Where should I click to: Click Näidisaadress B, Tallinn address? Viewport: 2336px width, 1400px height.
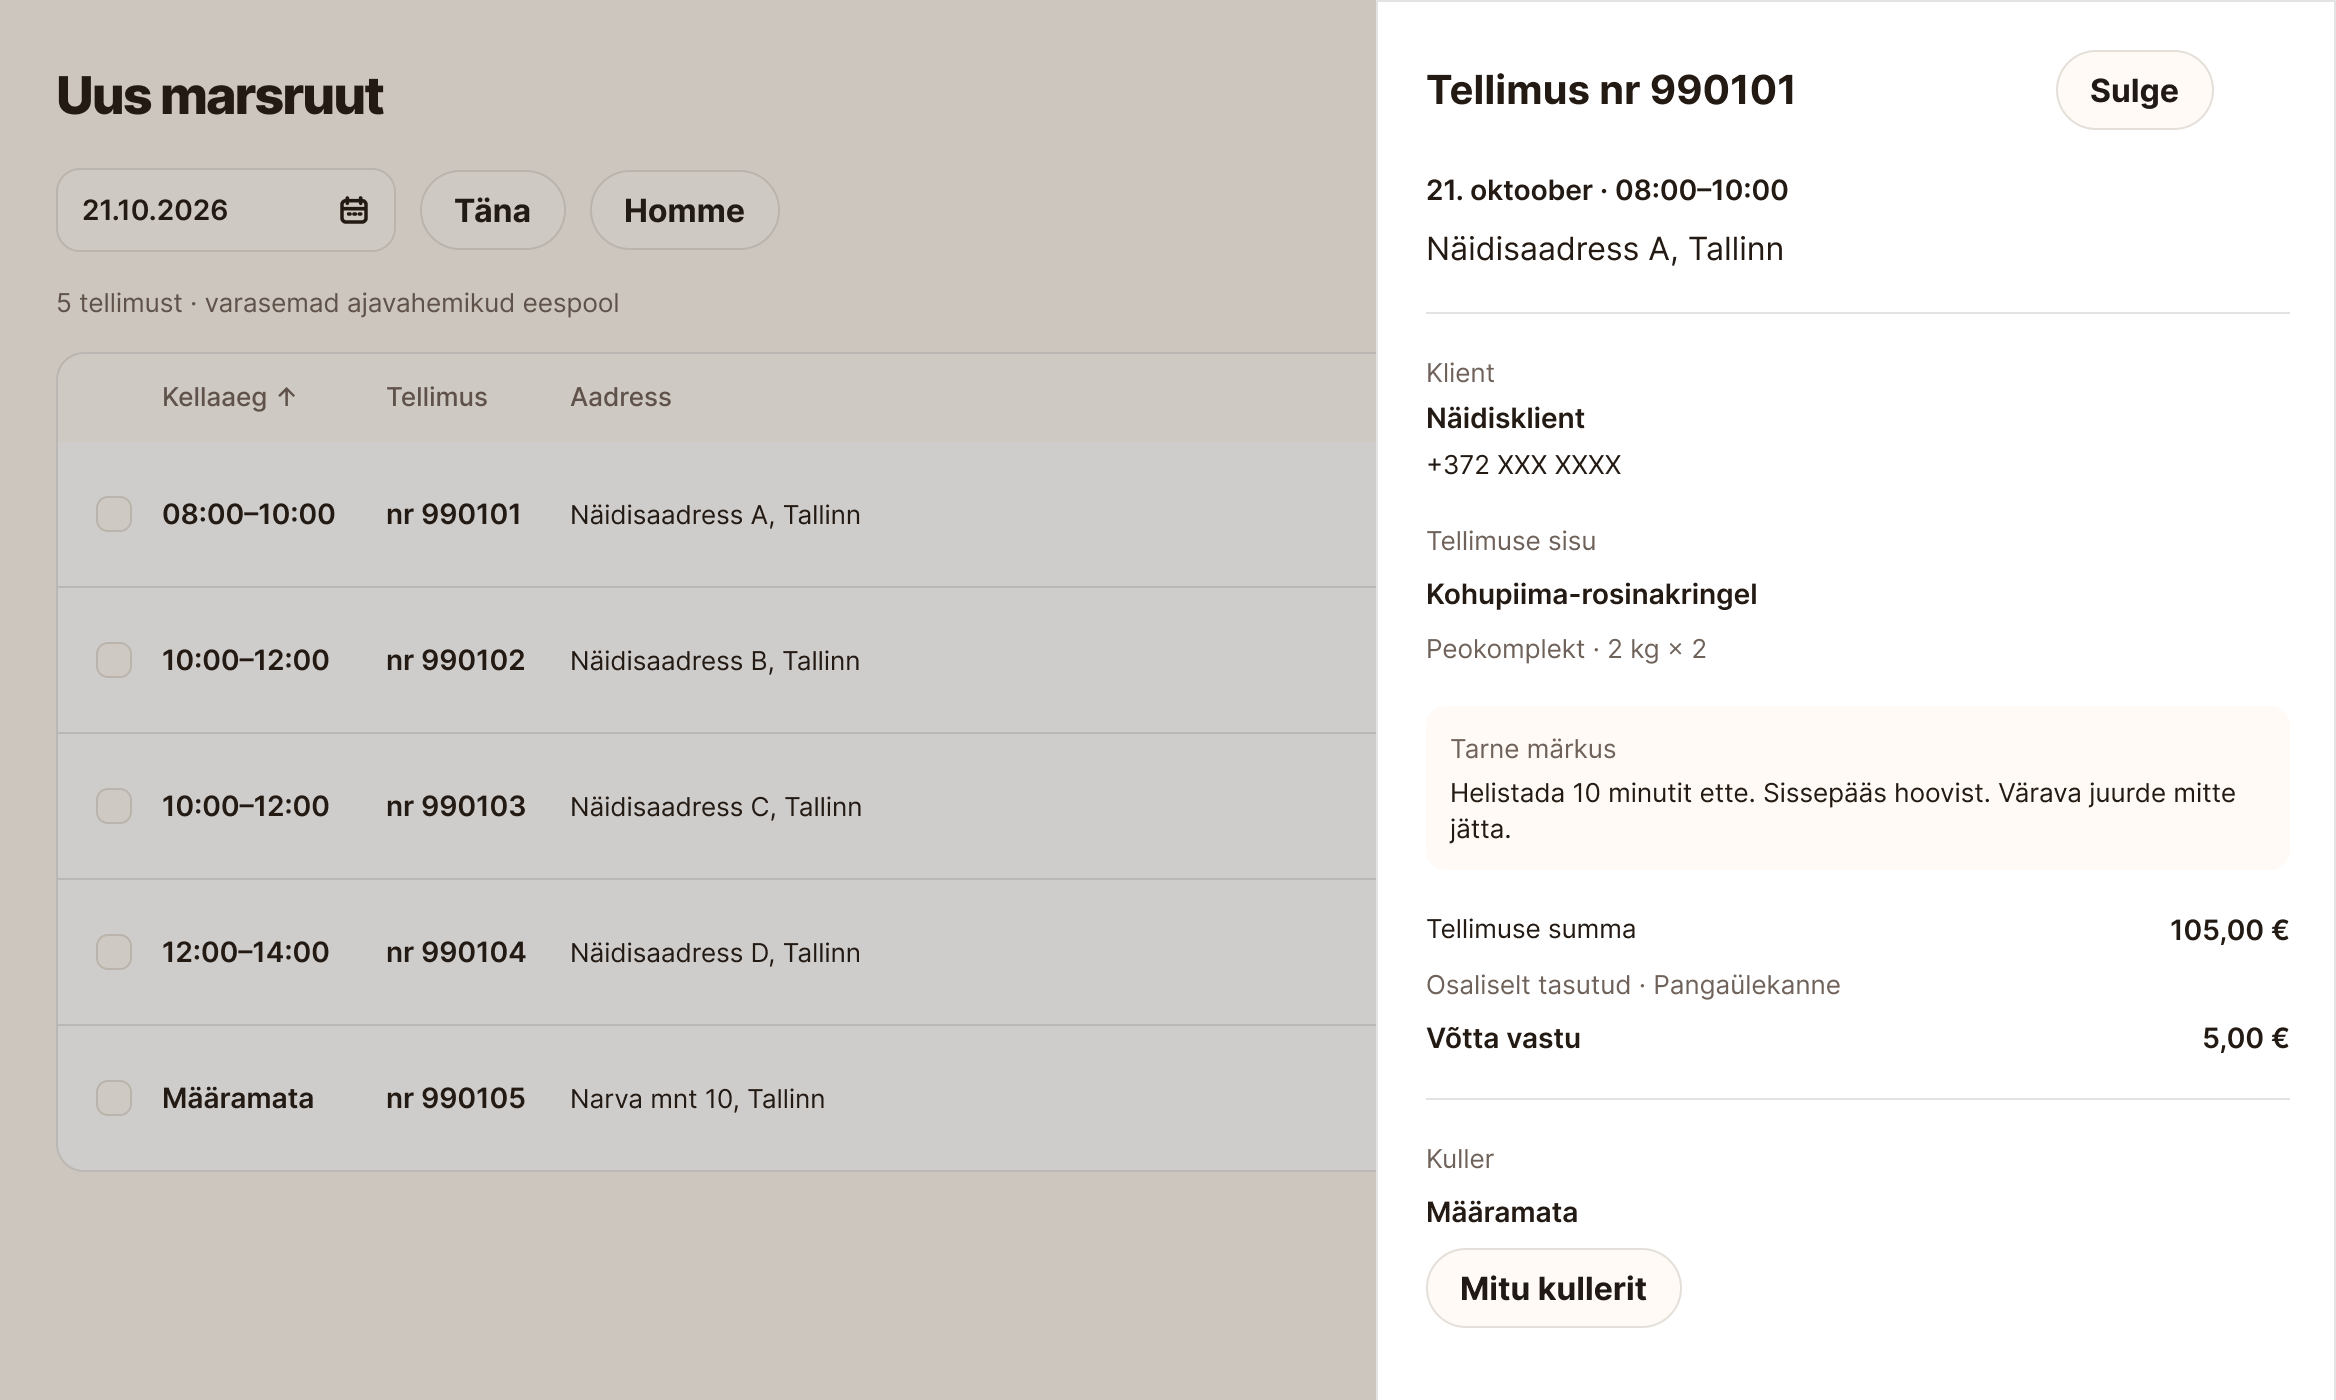coord(715,660)
